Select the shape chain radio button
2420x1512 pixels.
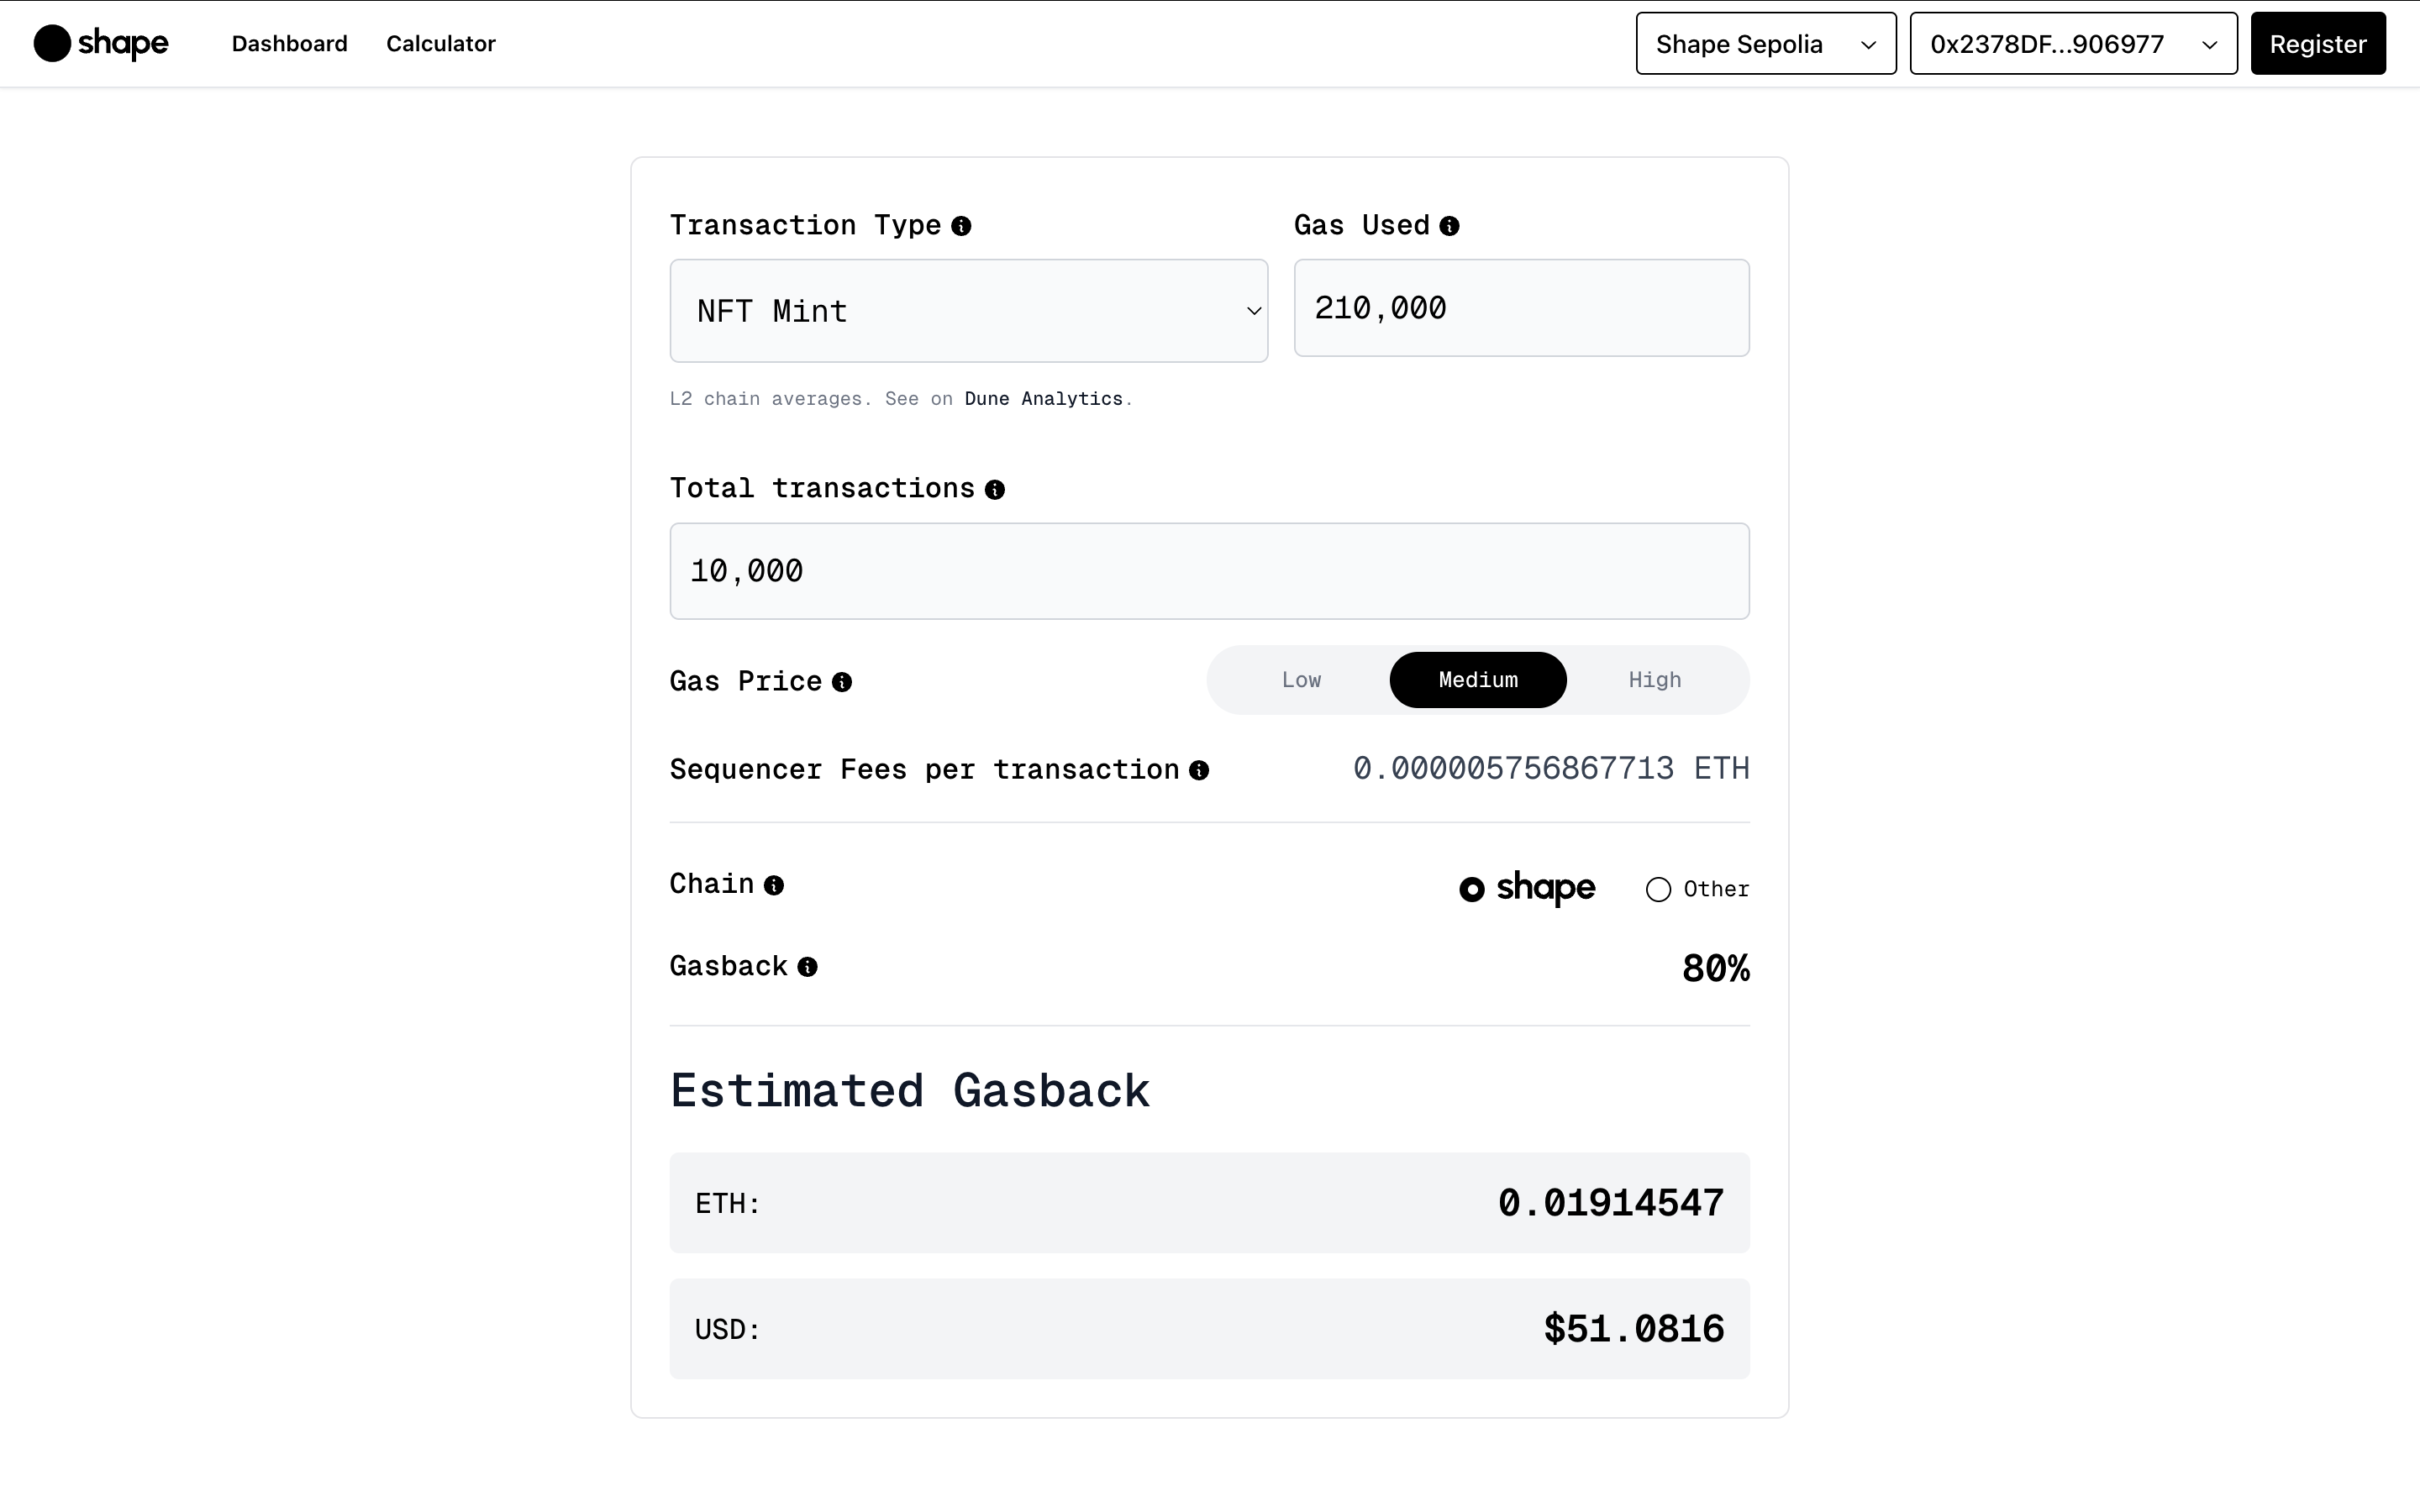pyautogui.click(x=1472, y=889)
